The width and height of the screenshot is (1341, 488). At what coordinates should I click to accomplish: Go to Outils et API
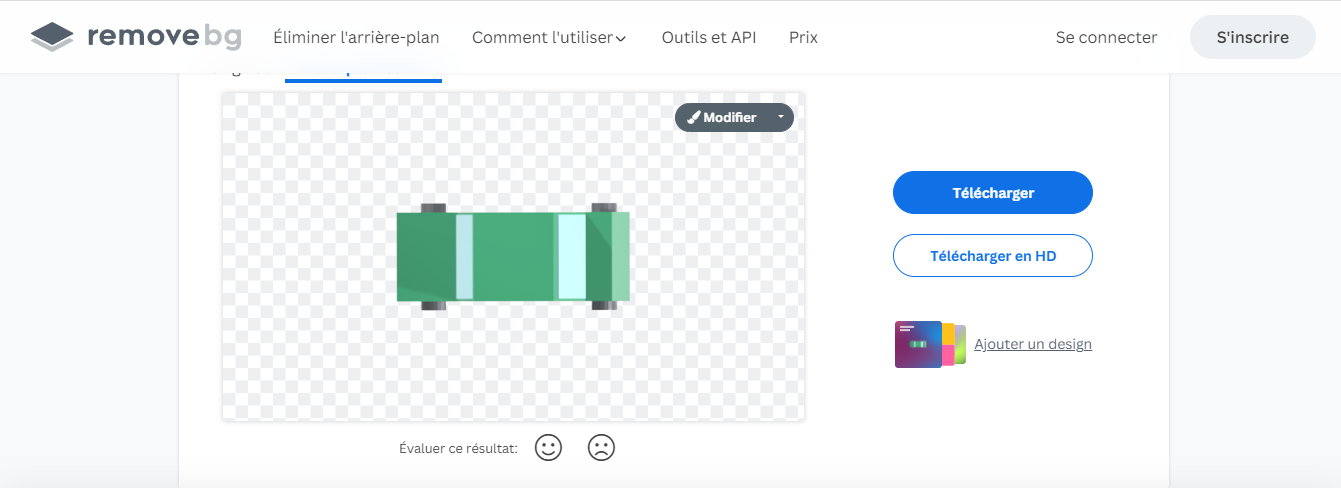709,37
